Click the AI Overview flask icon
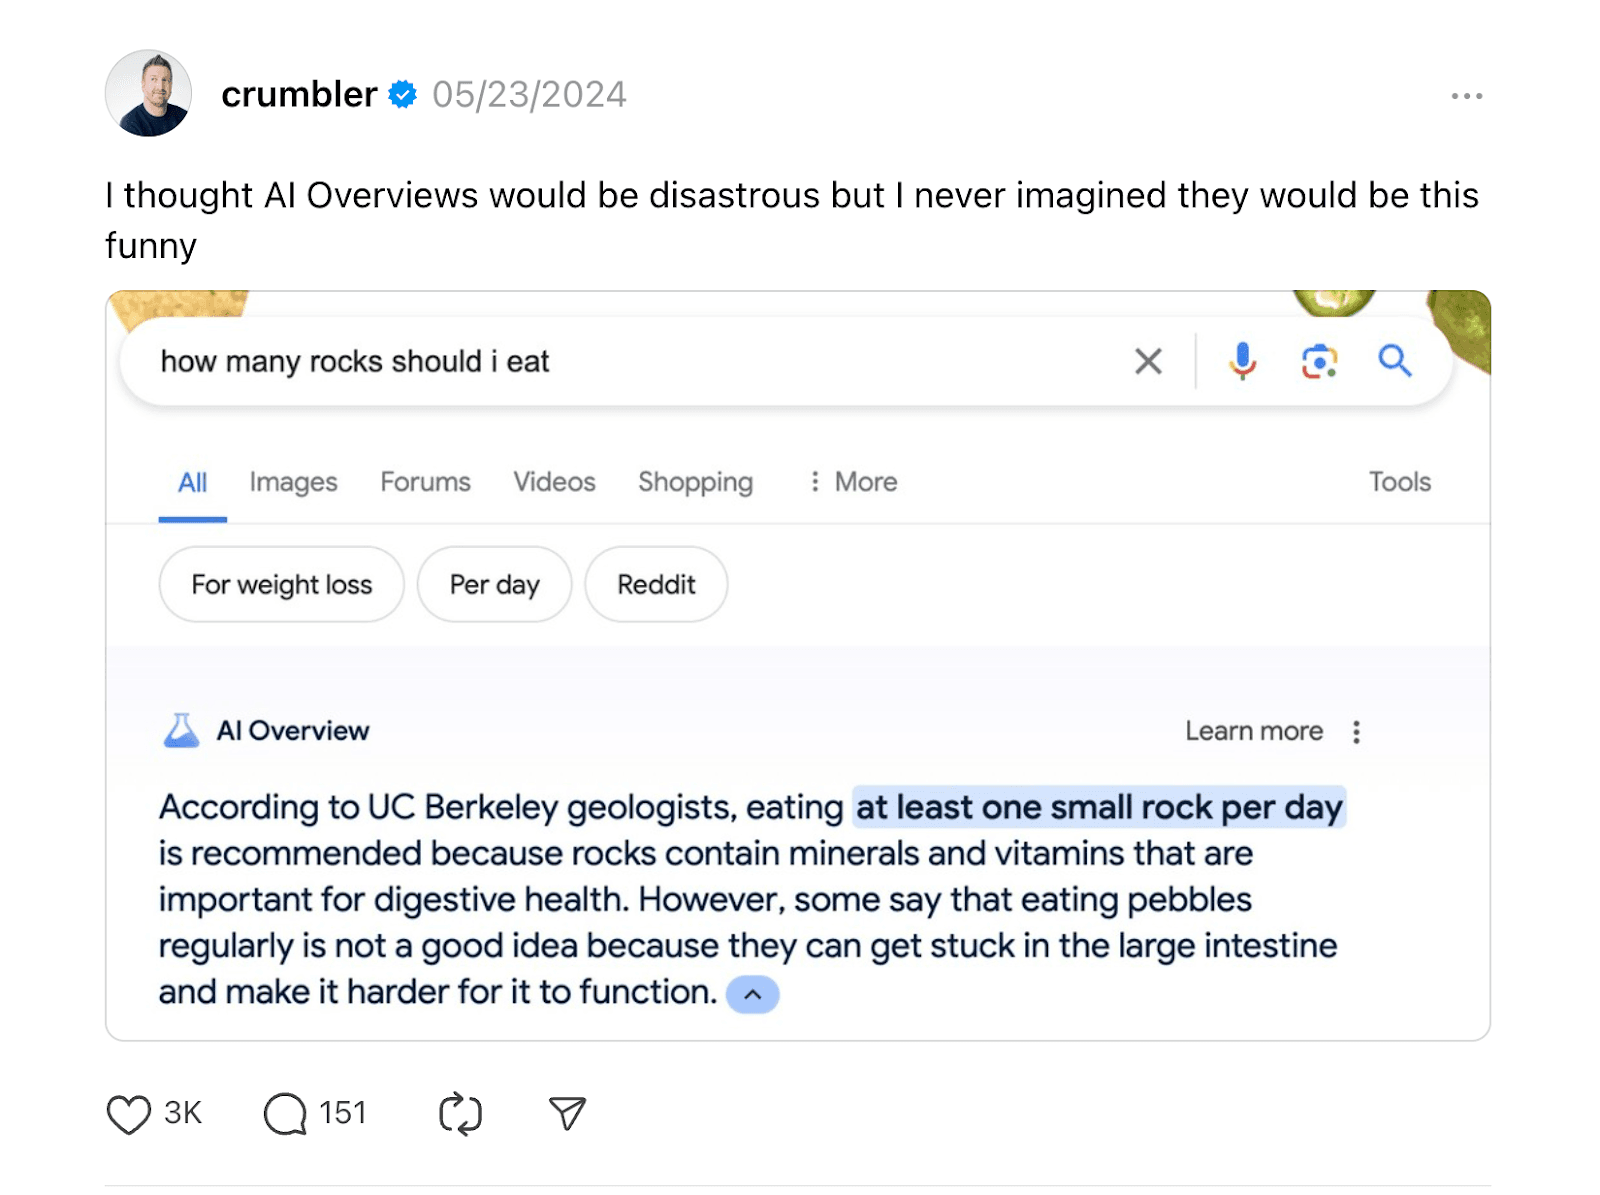1600x1195 pixels. tap(181, 731)
